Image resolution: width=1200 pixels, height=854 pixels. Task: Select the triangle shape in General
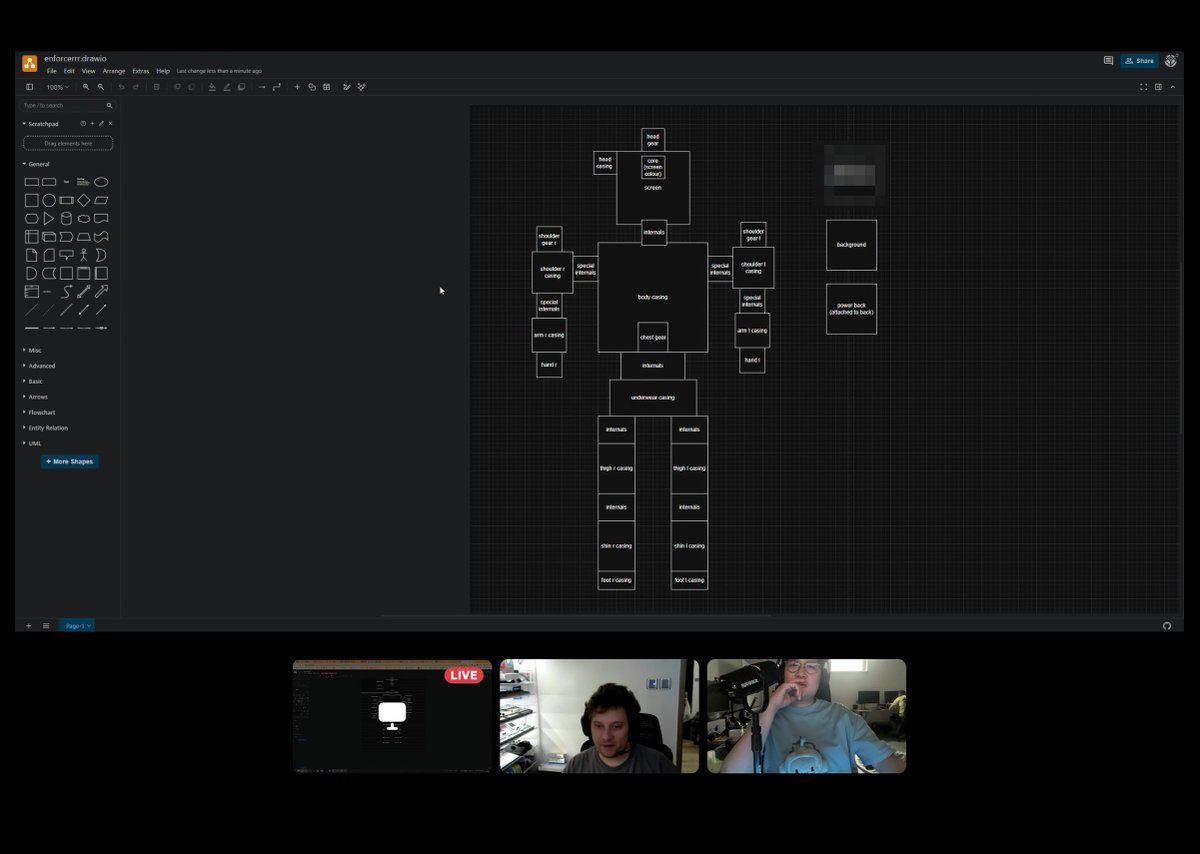coord(49,218)
